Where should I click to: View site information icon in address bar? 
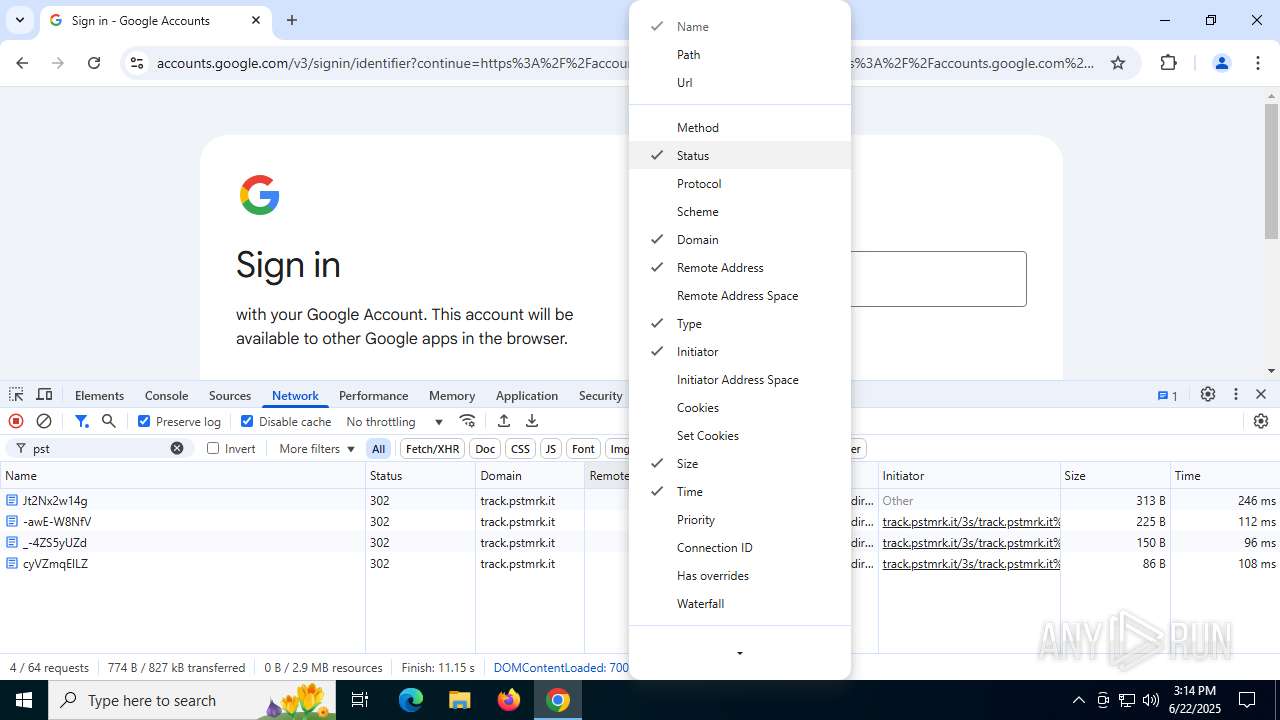pos(137,63)
